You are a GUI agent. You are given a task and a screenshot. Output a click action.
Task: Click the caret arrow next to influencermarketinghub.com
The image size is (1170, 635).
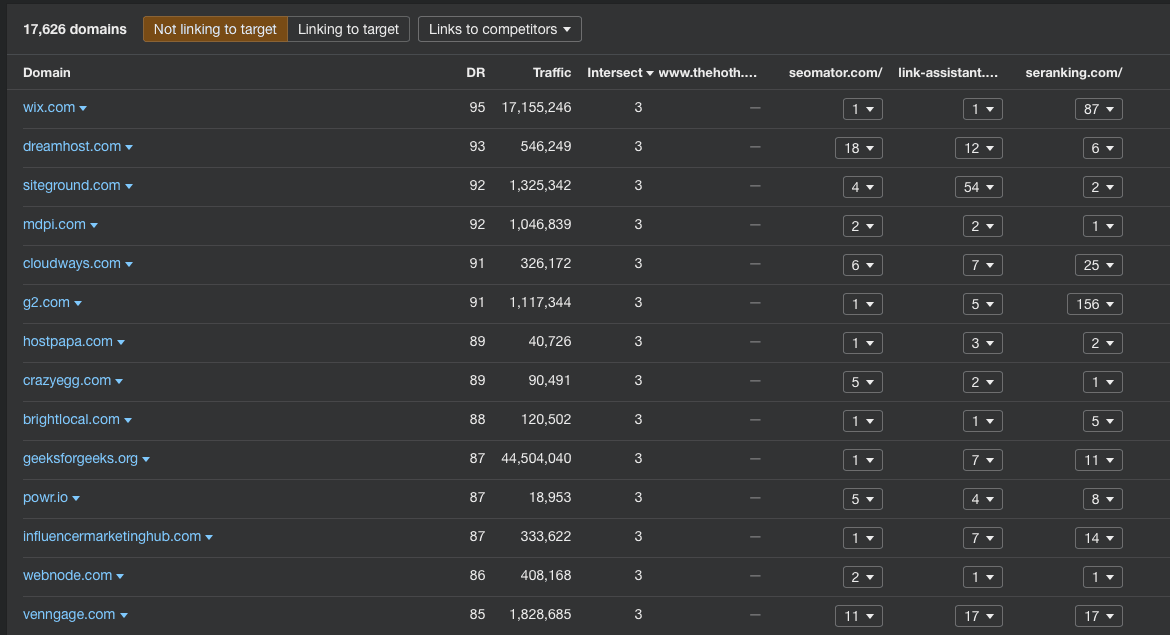tap(209, 538)
